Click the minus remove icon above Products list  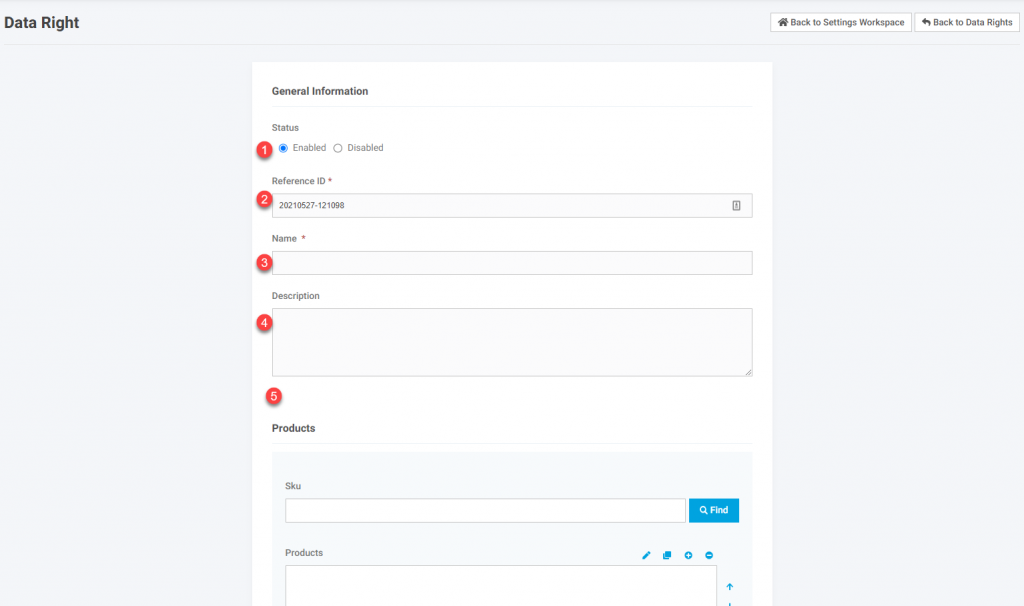(709, 555)
